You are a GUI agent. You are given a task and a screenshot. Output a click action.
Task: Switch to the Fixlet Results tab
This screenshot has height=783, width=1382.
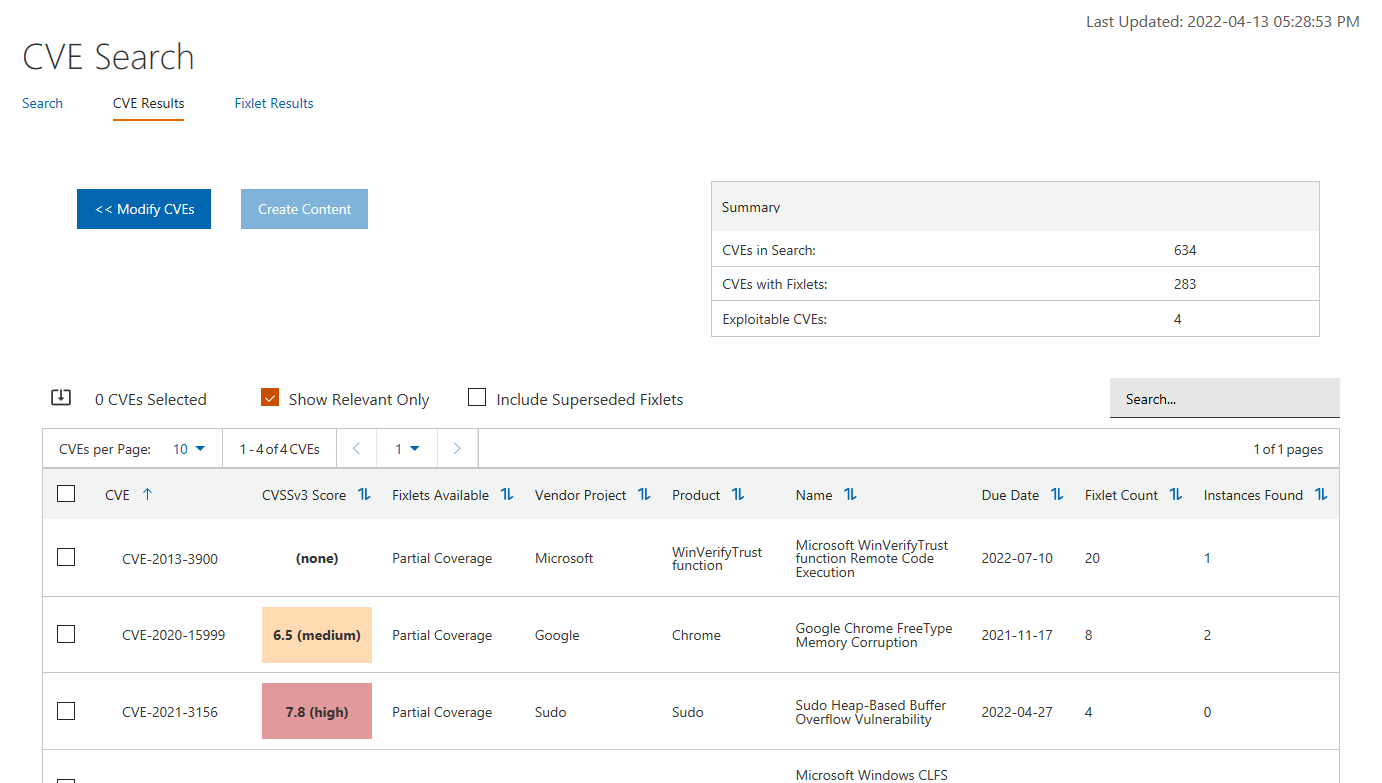click(x=274, y=103)
